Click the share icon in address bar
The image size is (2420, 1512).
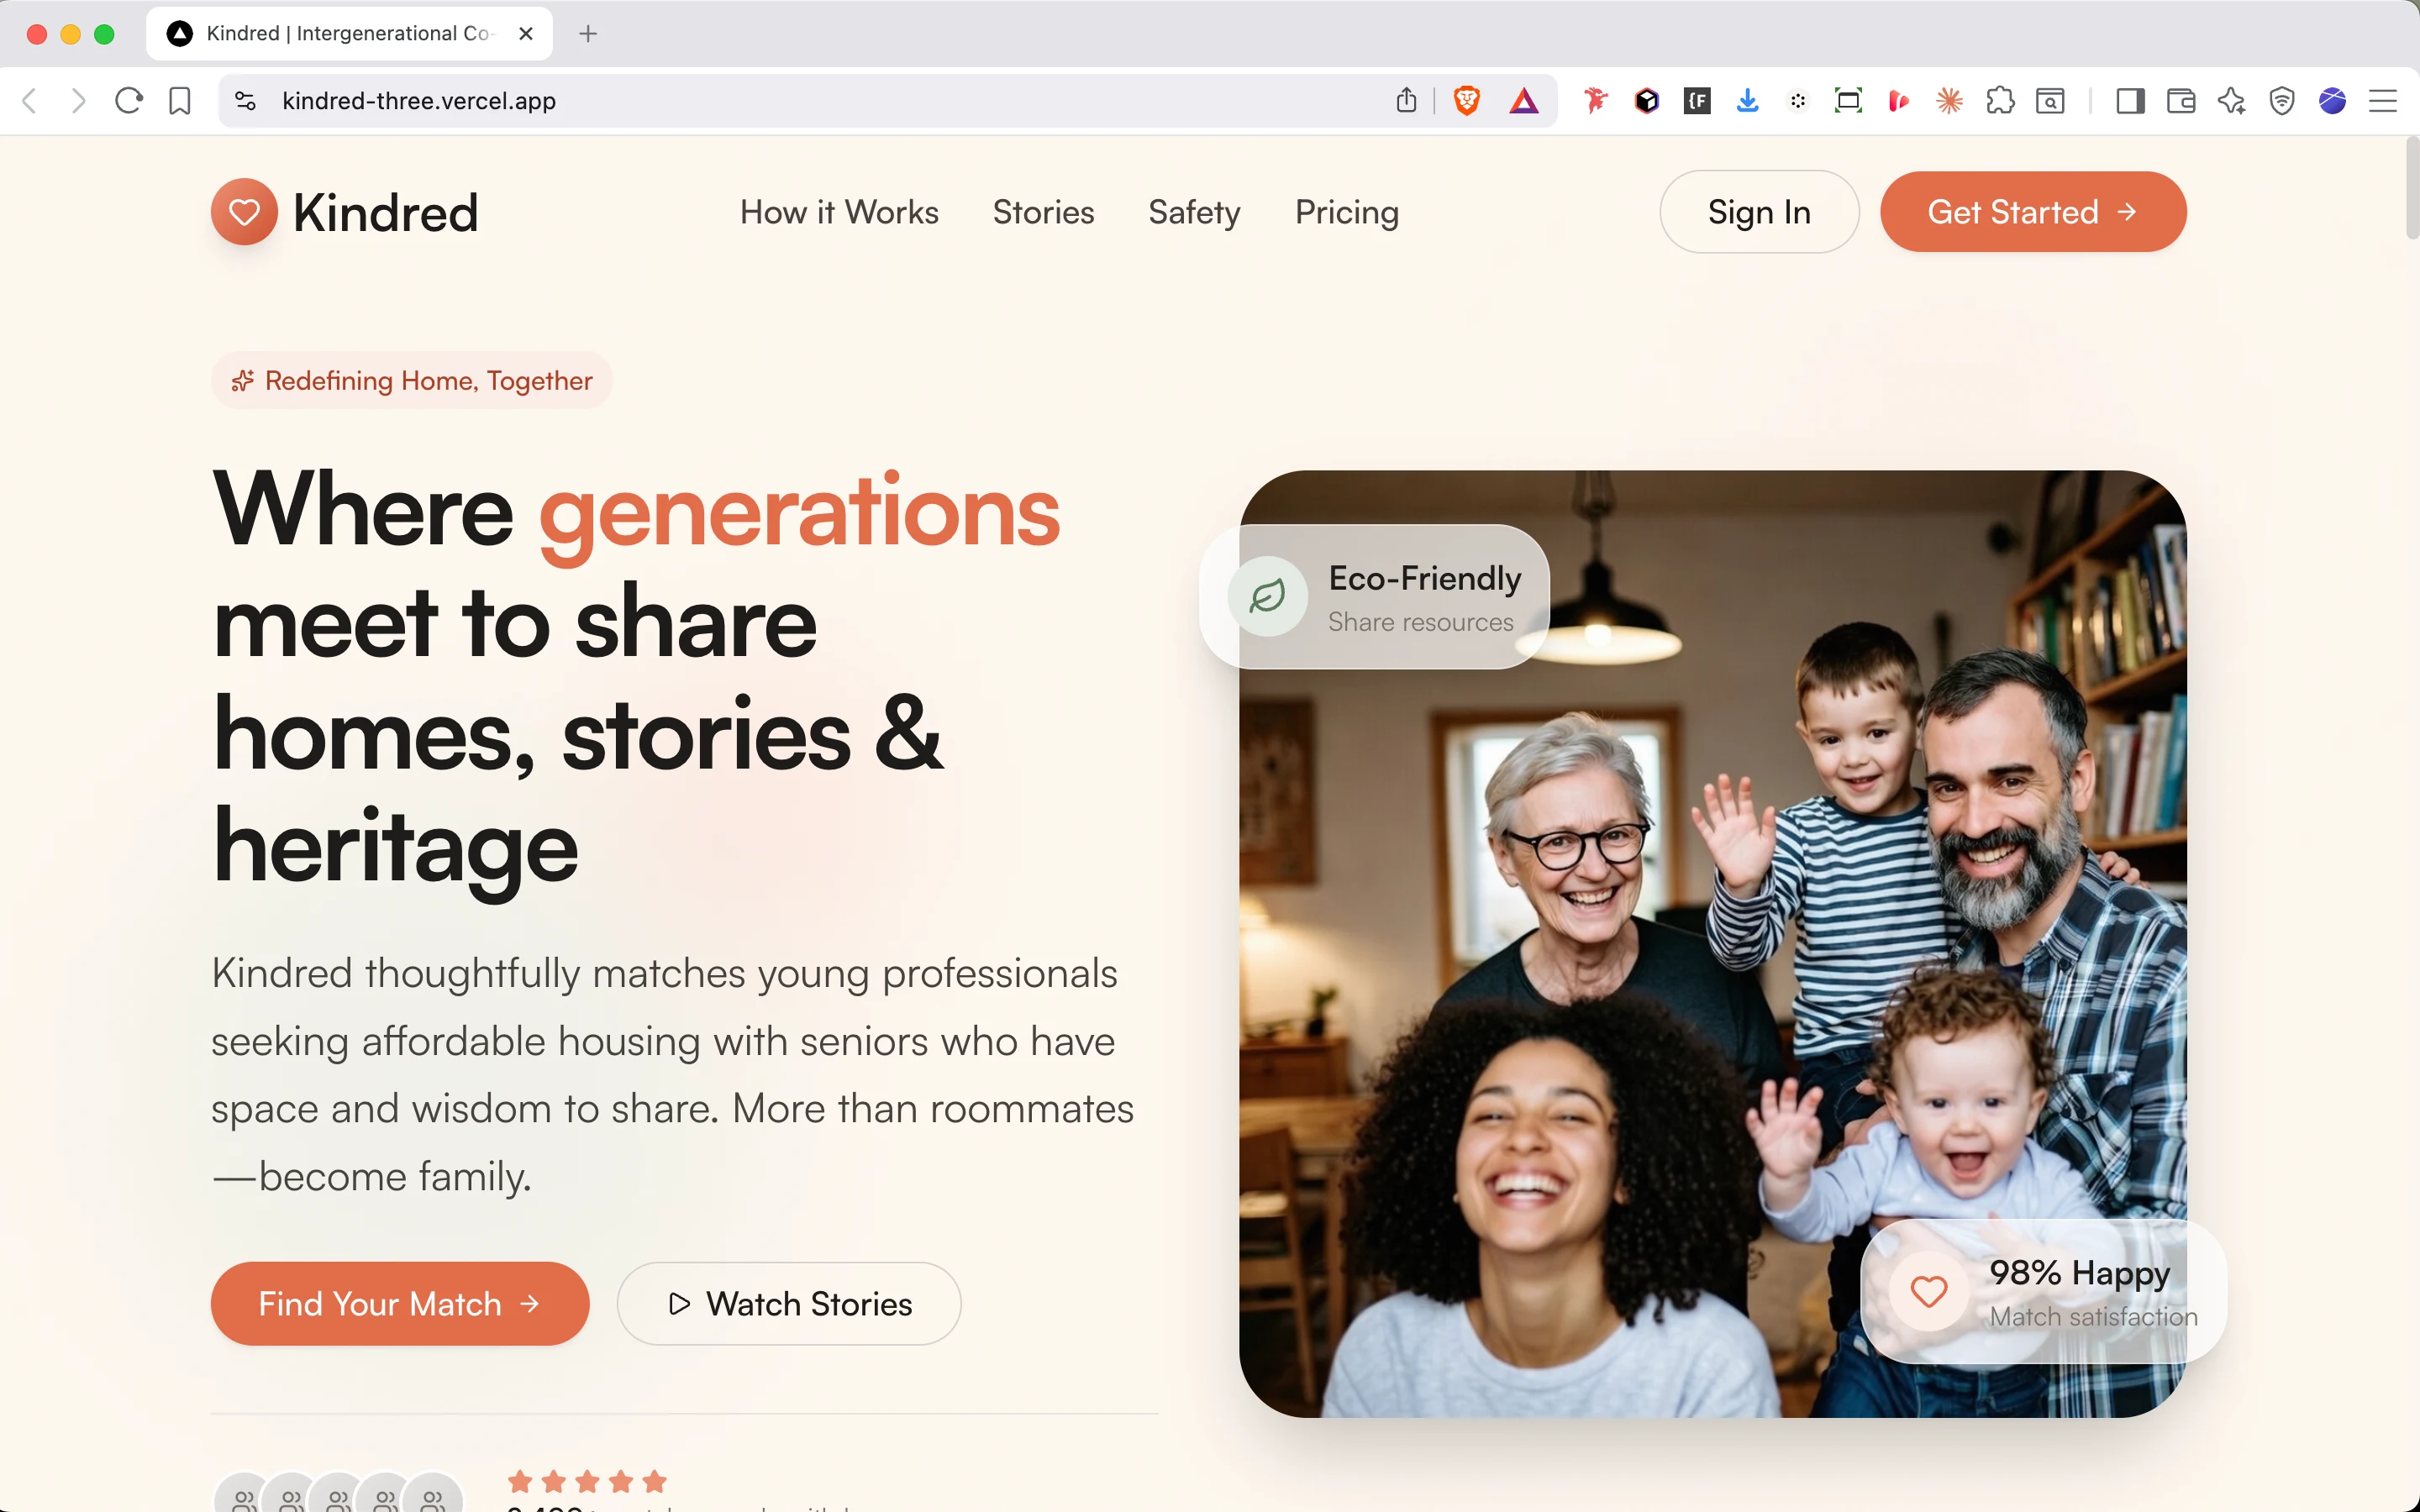[x=1406, y=101]
